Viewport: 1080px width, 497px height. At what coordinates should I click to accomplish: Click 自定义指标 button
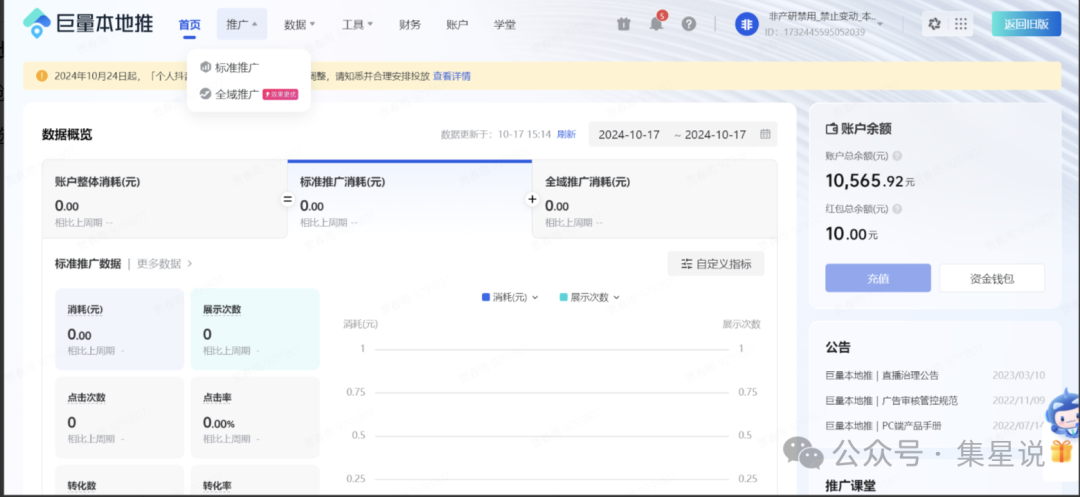716,264
